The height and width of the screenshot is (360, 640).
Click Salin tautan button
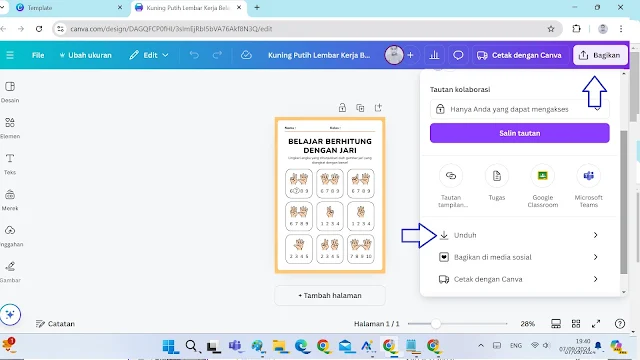pyautogui.click(x=519, y=133)
